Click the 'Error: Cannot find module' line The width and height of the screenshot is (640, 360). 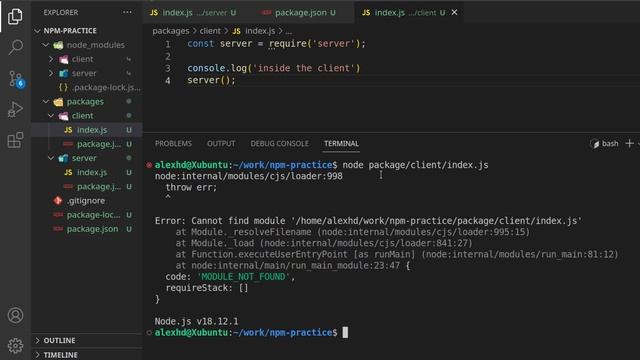click(x=368, y=221)
